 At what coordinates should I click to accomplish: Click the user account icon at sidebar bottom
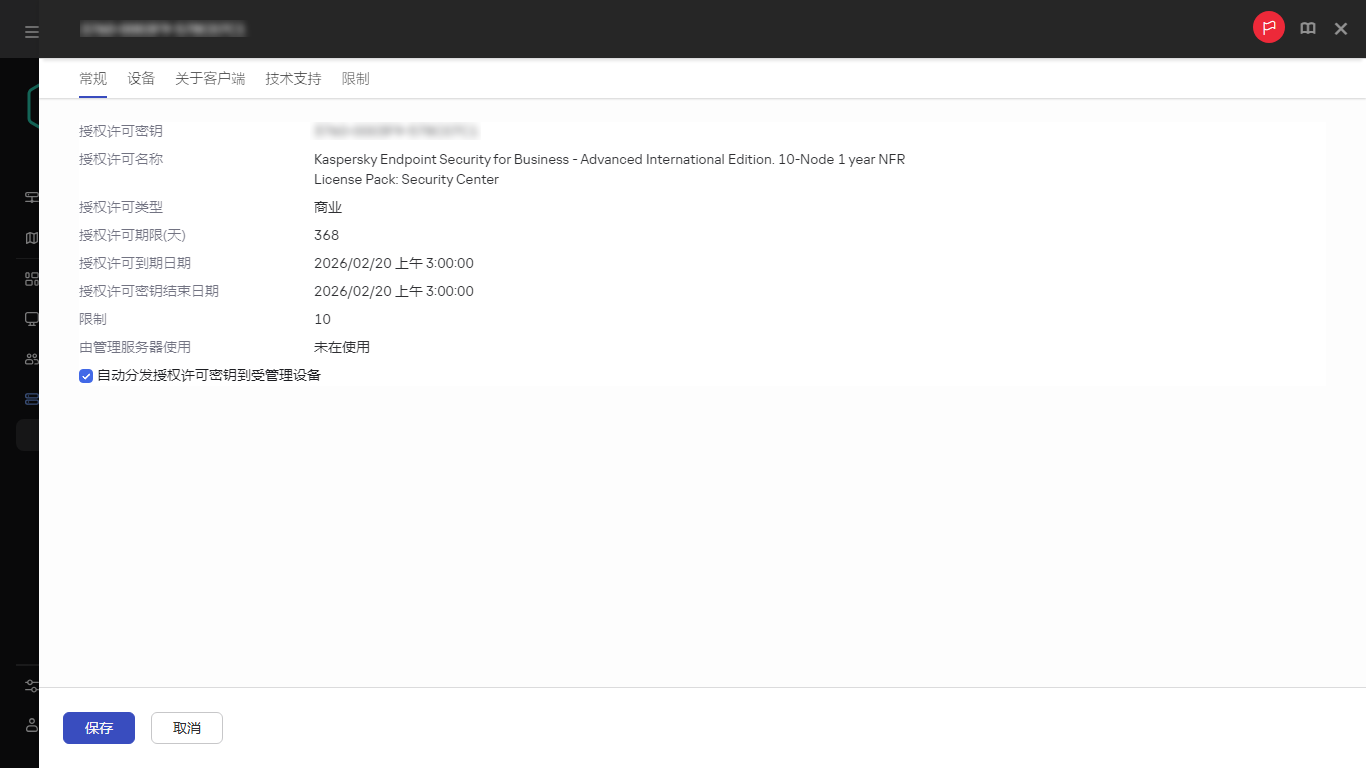31,725
